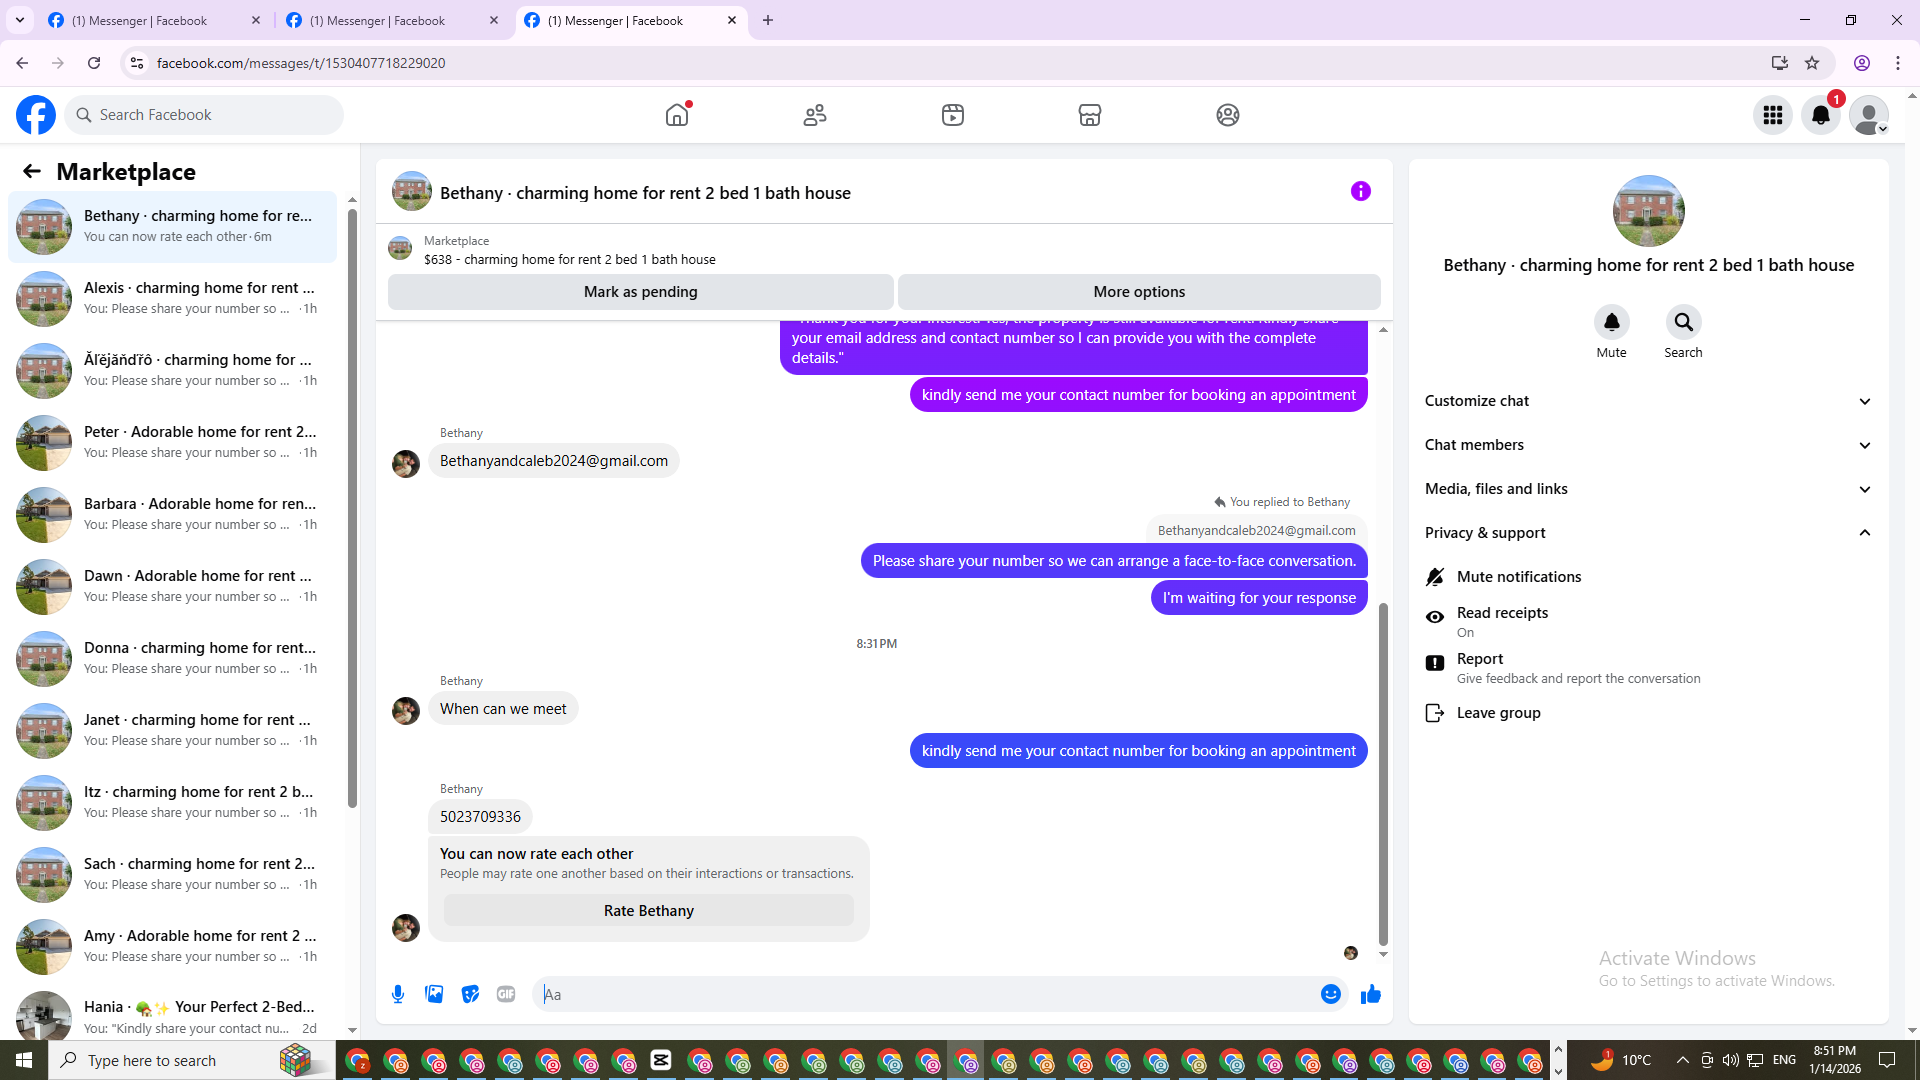Expand the Customize chat section
The image size is (1920, 1080).
[x=1647, y=401]
